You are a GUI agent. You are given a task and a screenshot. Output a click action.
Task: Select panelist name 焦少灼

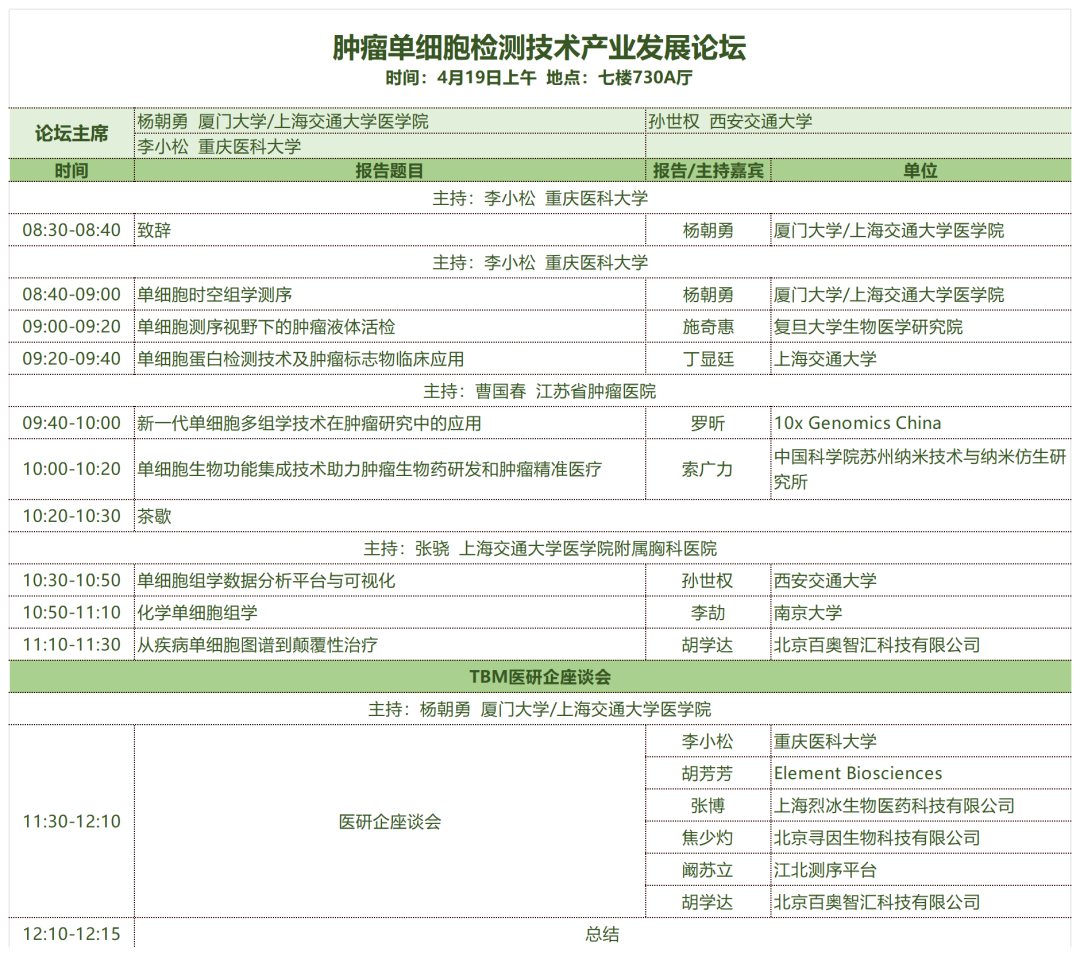pyautogui.click(x=708, y=838)
